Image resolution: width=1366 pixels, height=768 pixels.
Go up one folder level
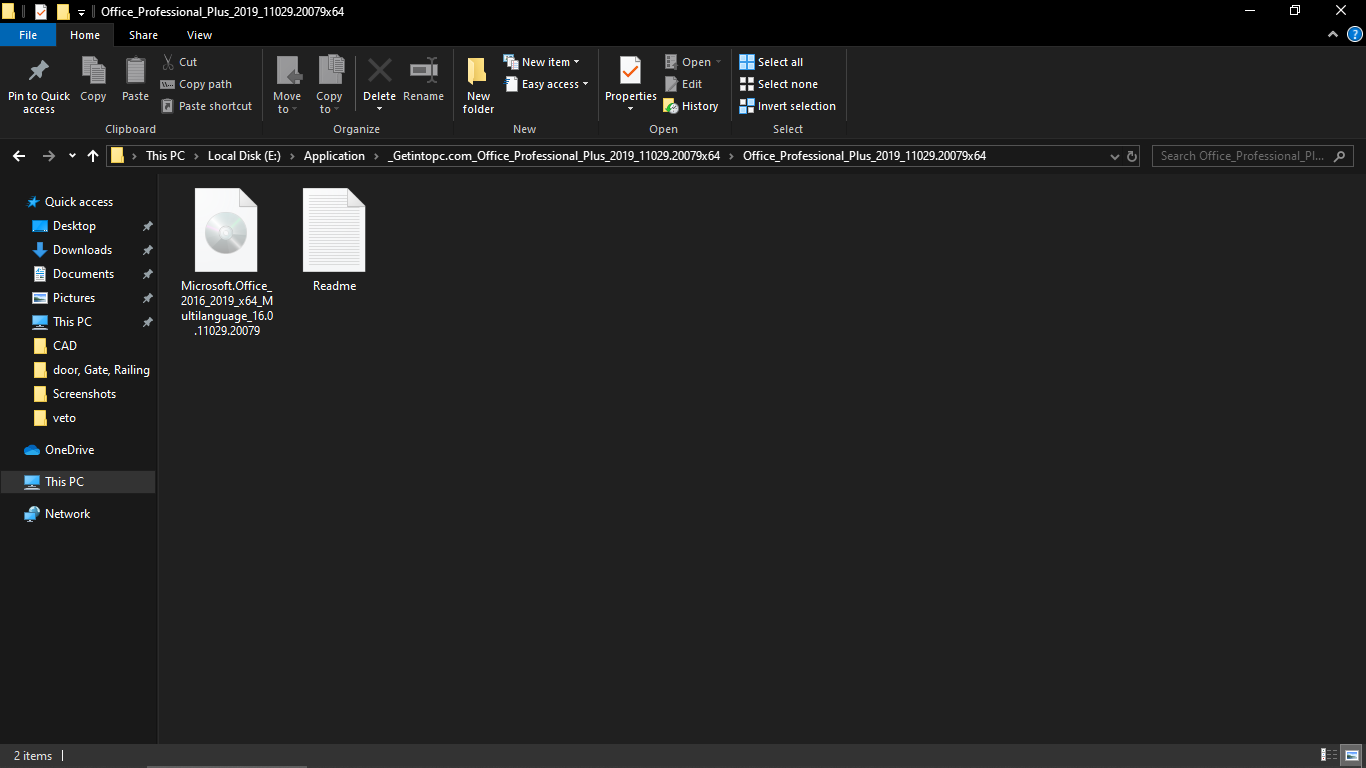[93, 156]
